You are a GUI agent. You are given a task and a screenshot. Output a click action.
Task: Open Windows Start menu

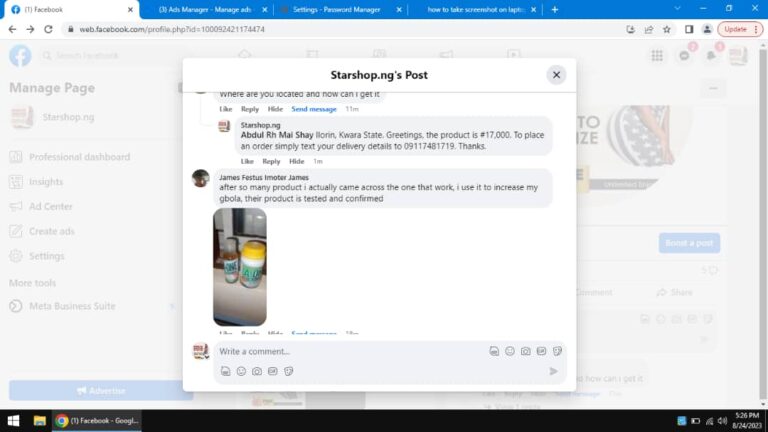coord(13,421)
